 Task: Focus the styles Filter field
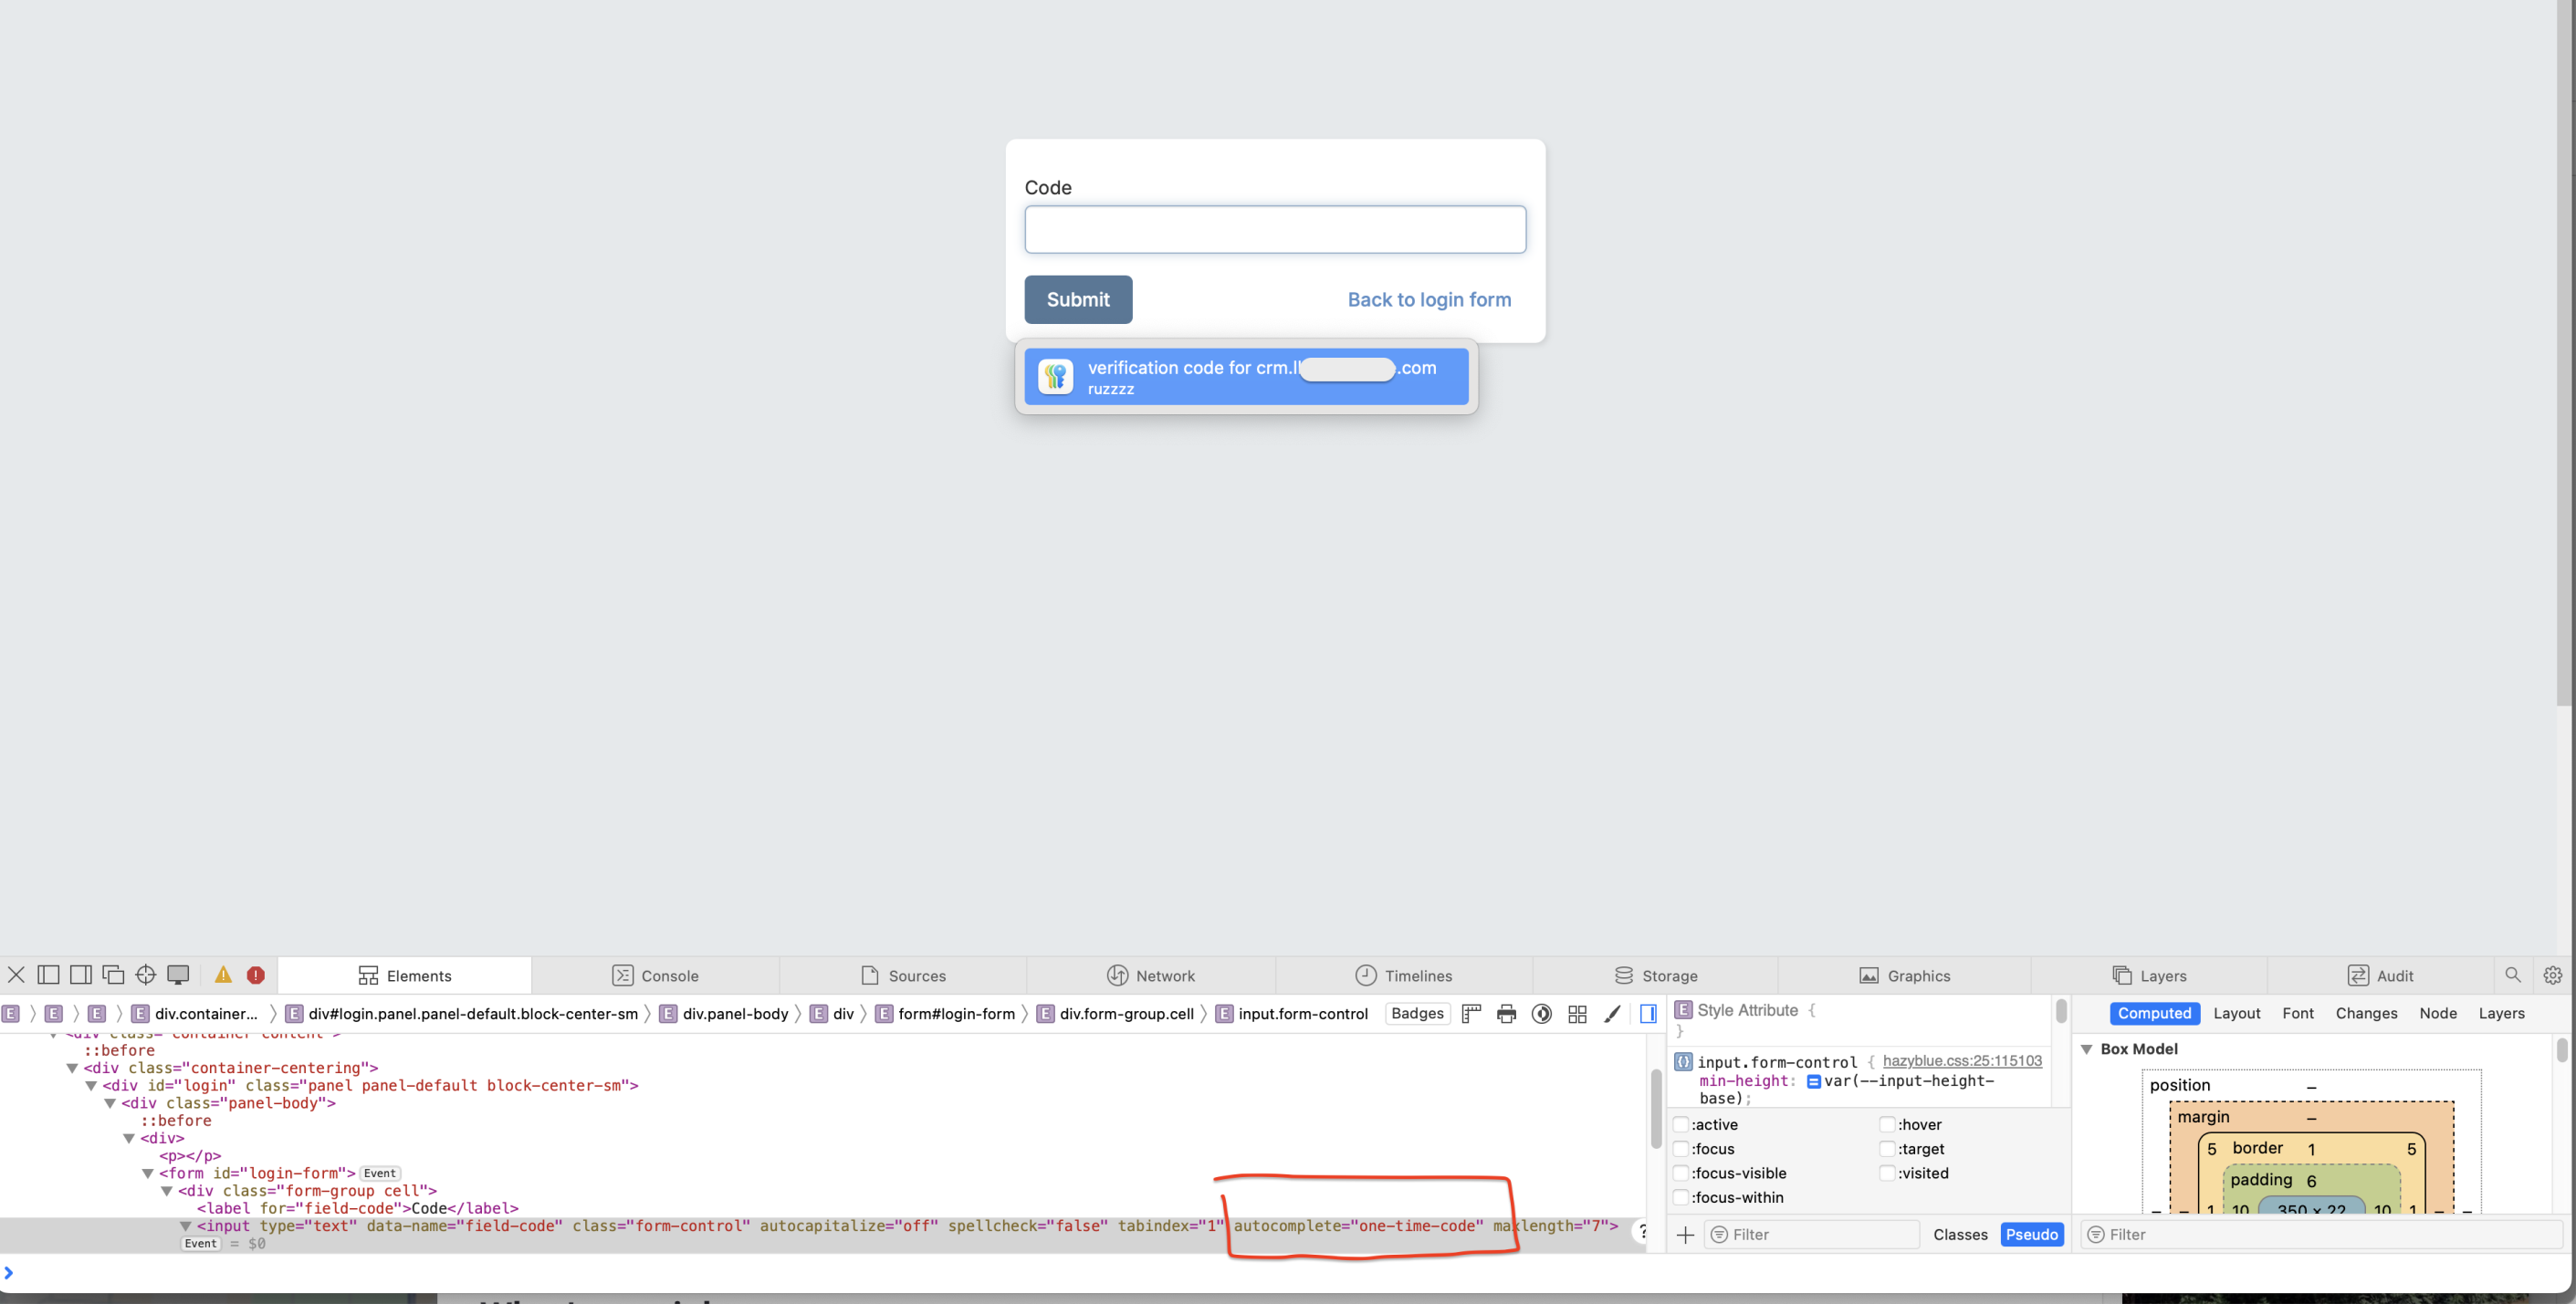click(1812, 1235)
